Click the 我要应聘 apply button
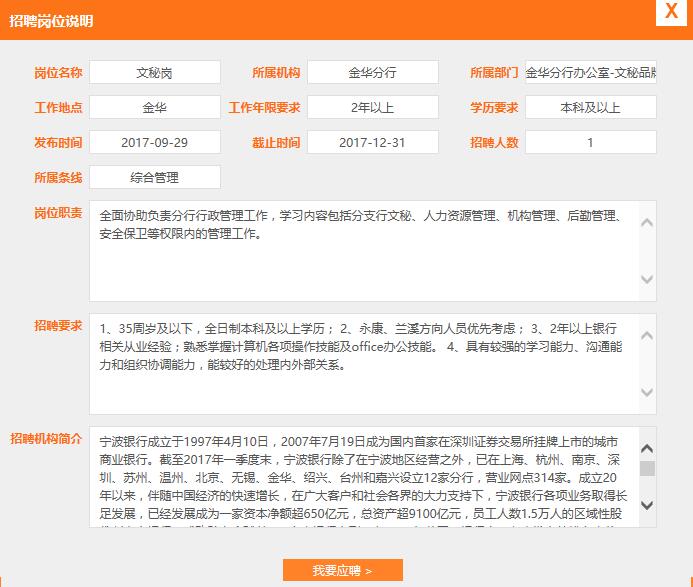 coord(342,570)
